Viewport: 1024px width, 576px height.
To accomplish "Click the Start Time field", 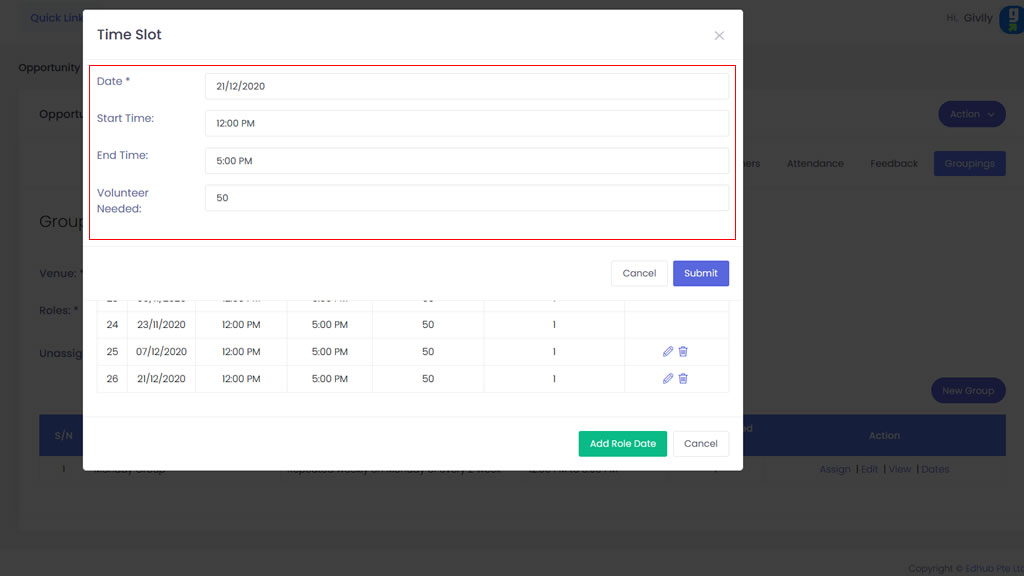I will coord(466,124).
